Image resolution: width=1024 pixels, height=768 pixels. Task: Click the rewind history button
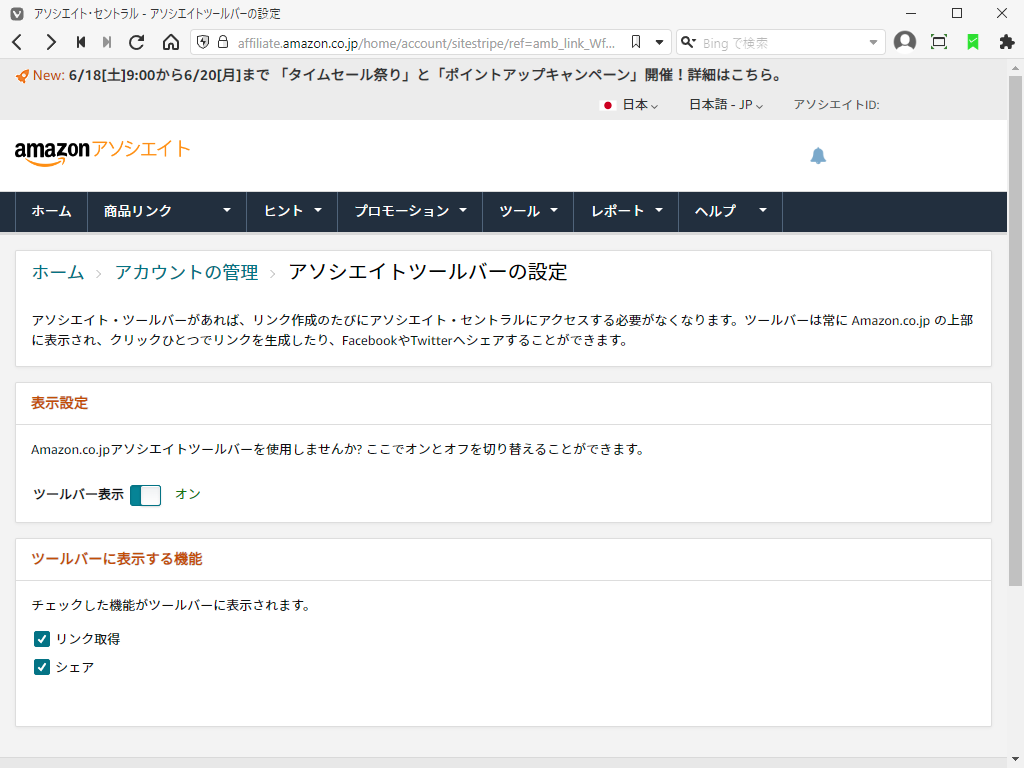(81, 42)
